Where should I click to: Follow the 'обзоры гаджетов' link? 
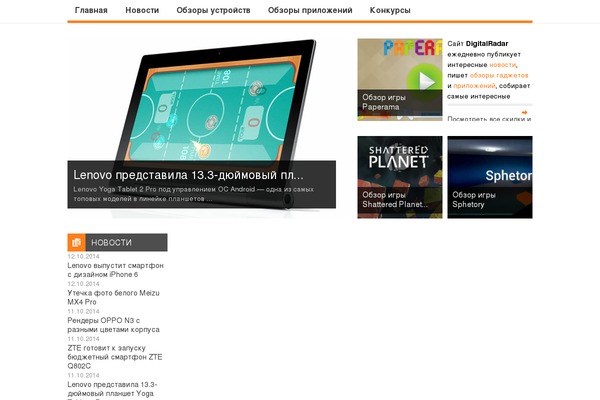pyautogui.click(x=499, y=75)
